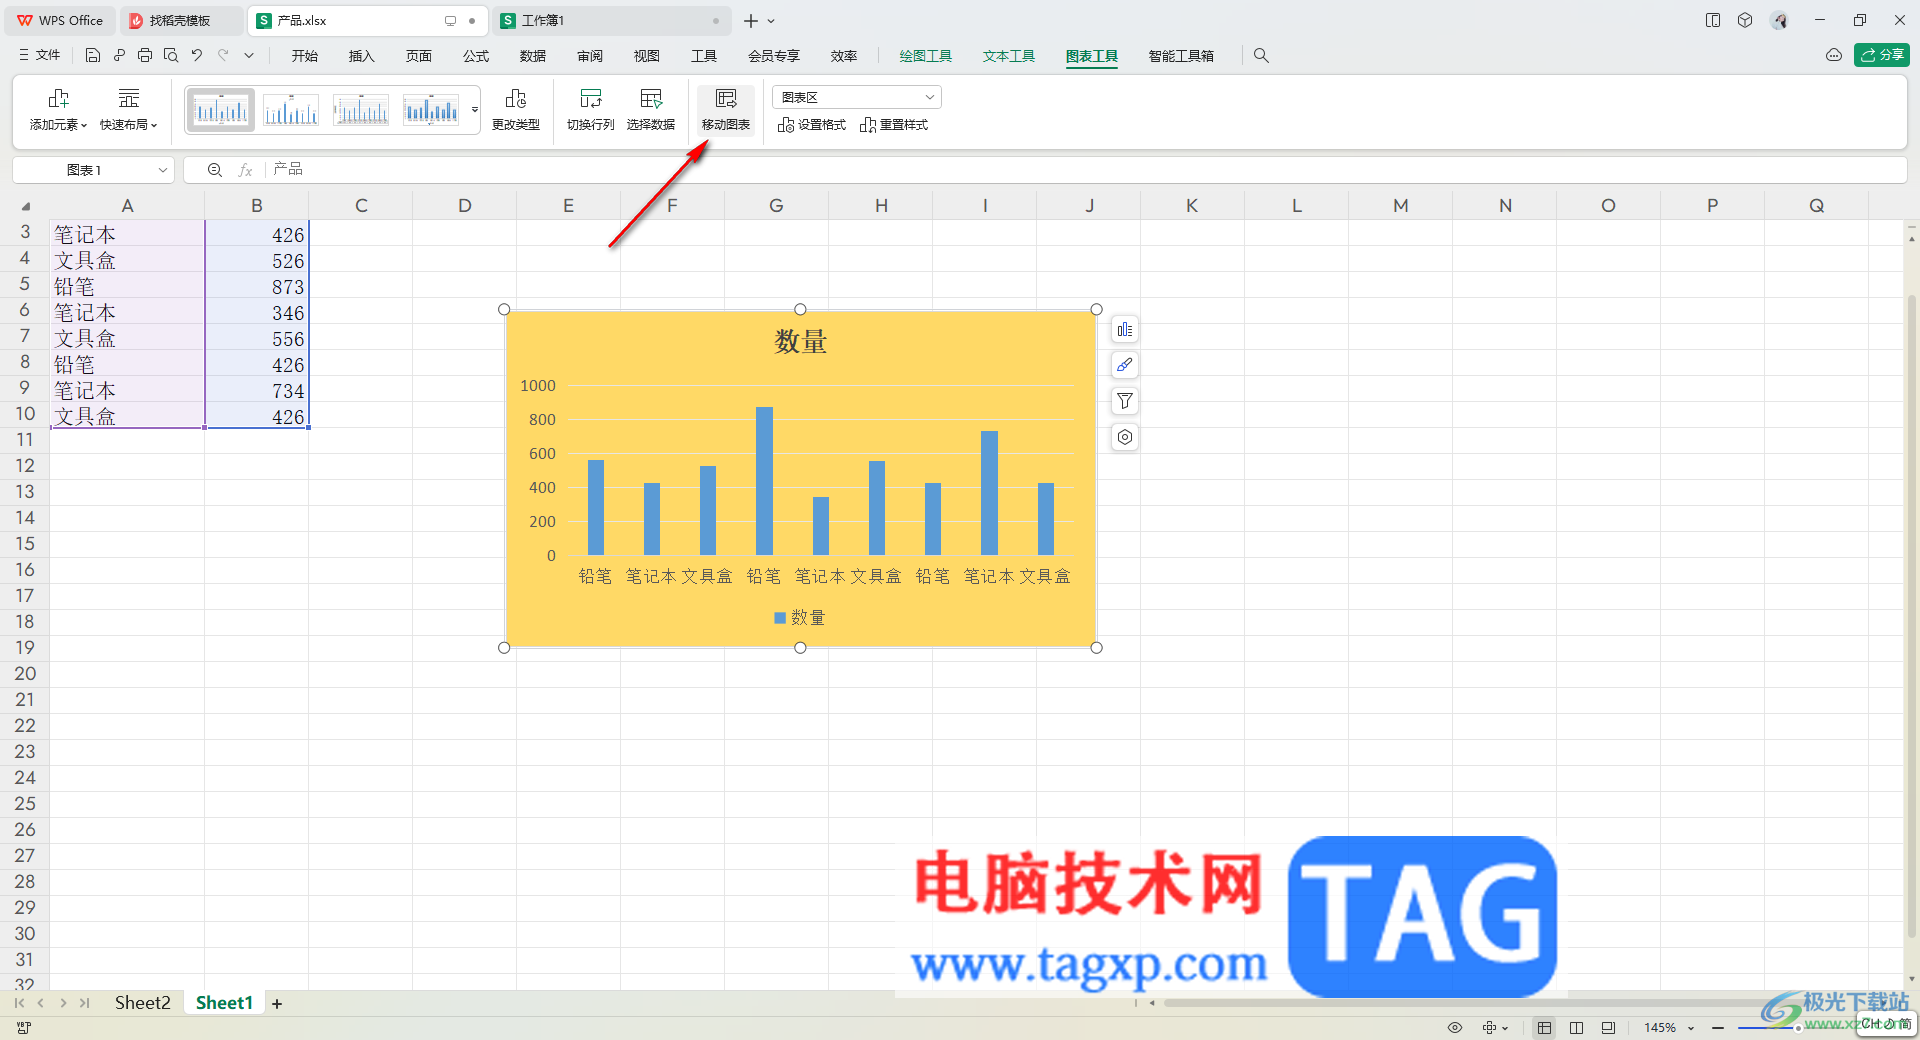Image resolution: width=1920 pixels, height=1040 pixels.
Task: Click the zoom out minus icon
Action: click(1718, 1028)
